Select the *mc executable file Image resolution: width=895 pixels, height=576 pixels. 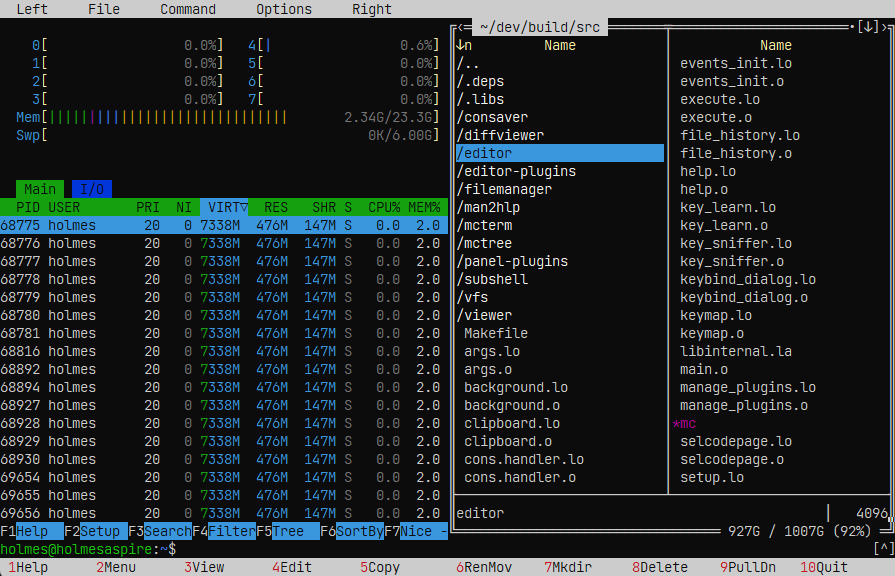click(x=779, y=424)
